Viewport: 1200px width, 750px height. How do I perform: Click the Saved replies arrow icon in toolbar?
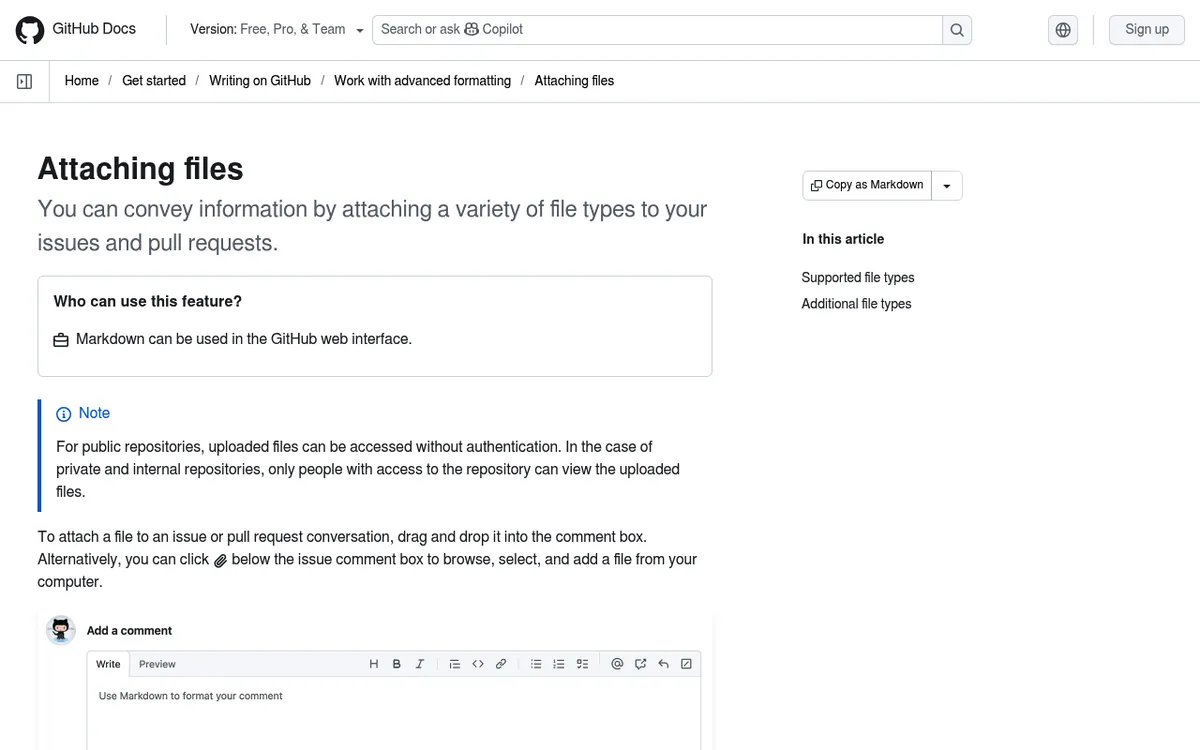[663, 664]
